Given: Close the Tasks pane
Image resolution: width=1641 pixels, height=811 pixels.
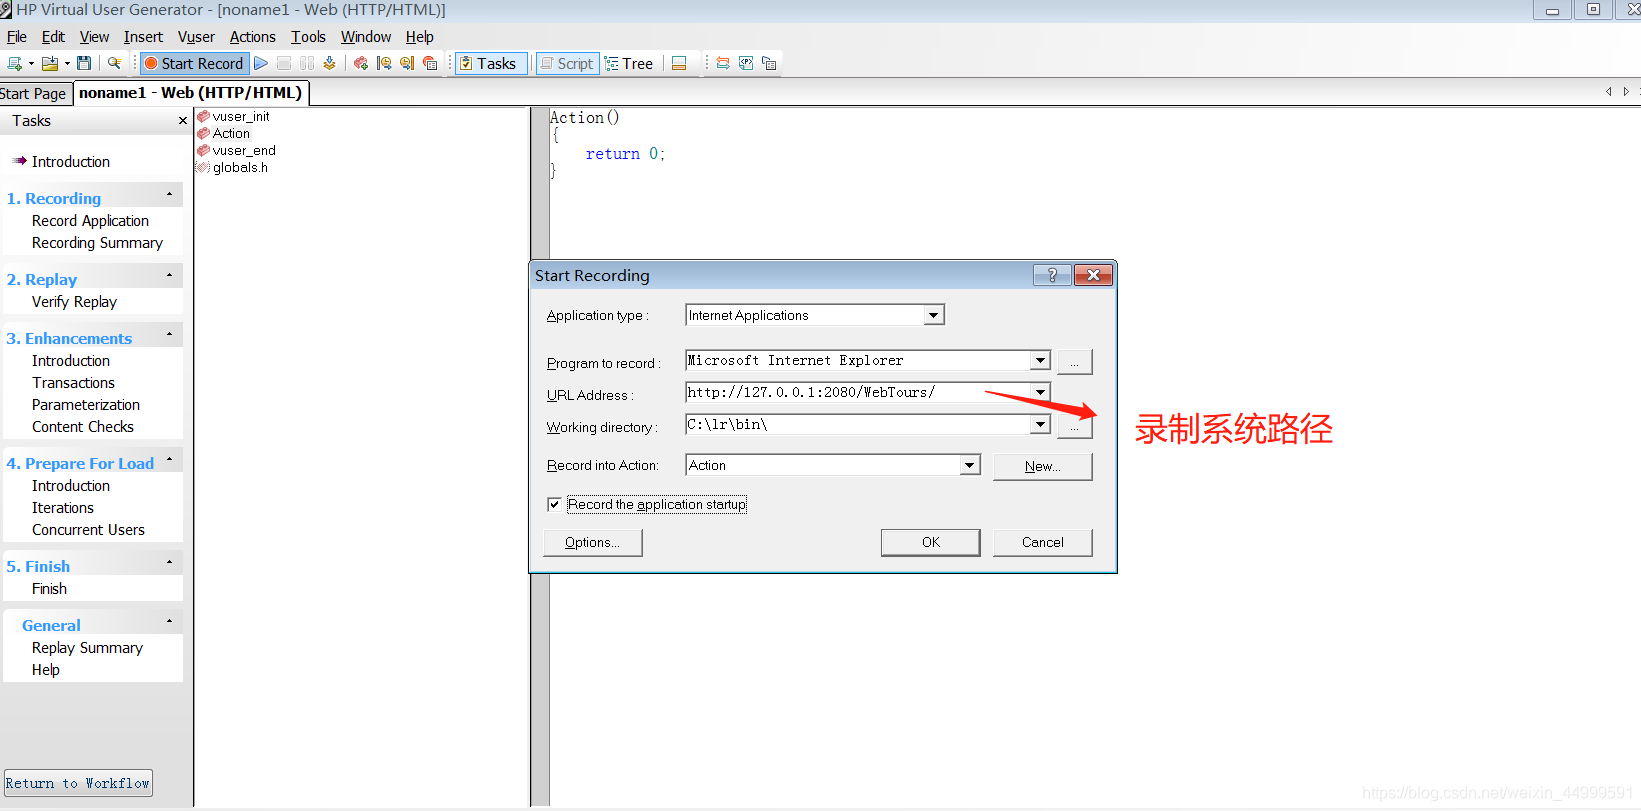Looking at the screenshot, I should point(182,121).
